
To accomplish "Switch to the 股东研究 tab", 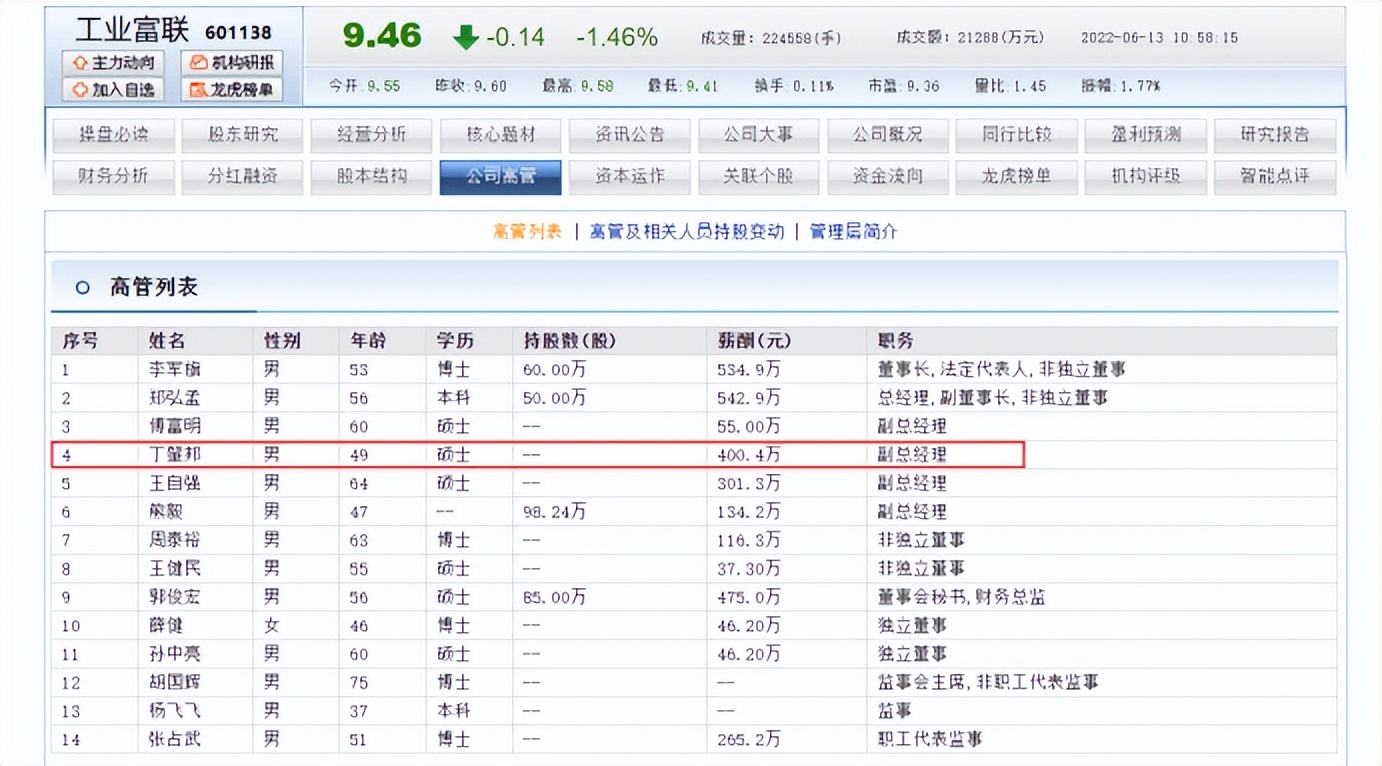I will 243,134.
